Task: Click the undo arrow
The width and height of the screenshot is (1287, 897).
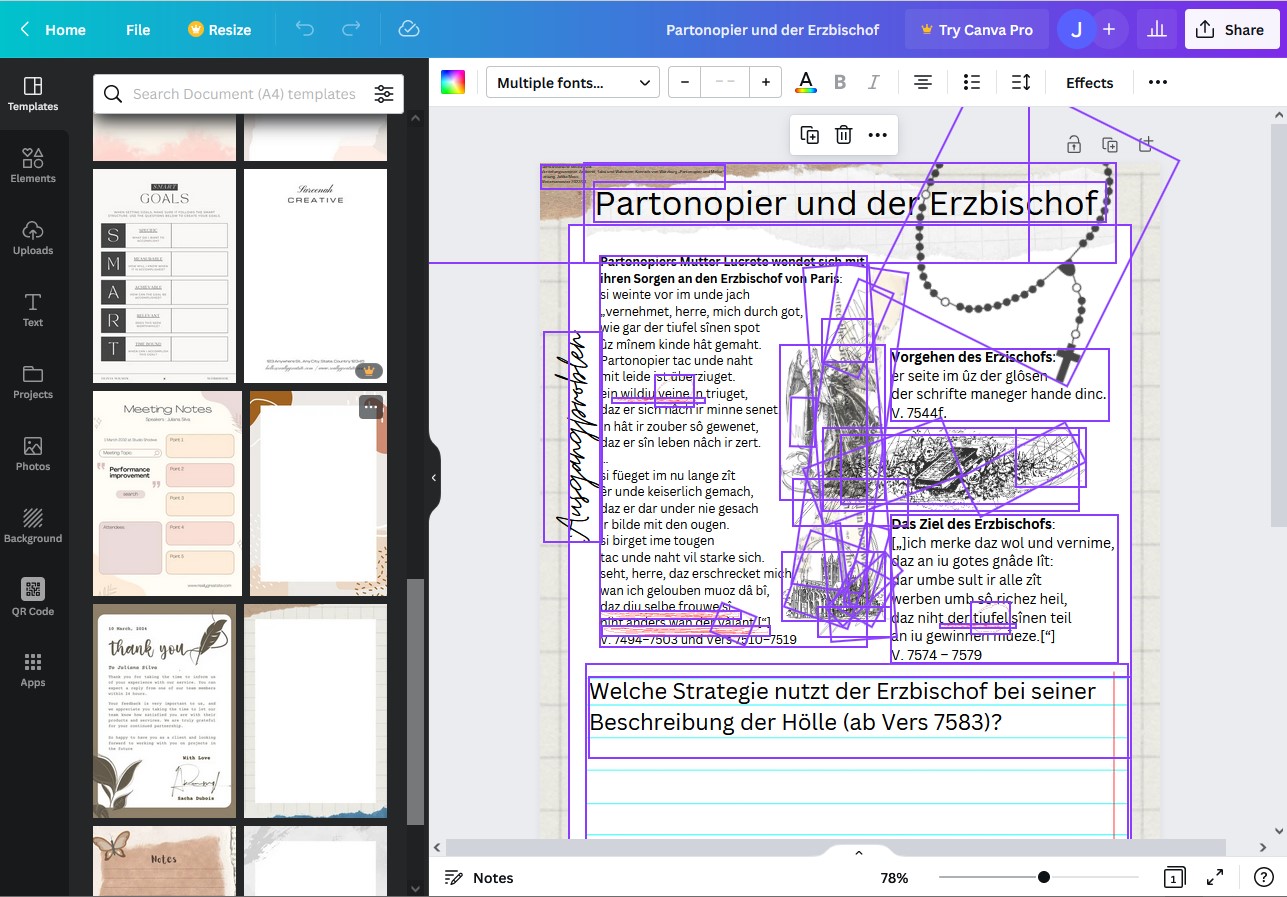Action: tap(305, 29)
